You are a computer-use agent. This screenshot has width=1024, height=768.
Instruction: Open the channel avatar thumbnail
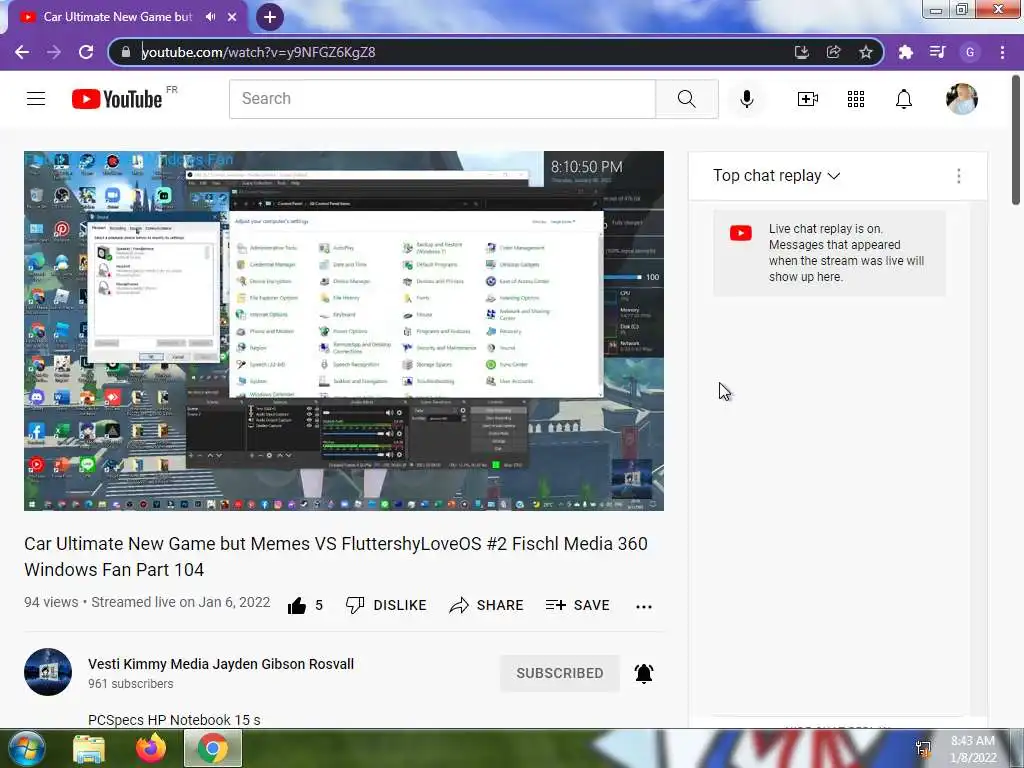pyautogui.click(x=48, y=672)
